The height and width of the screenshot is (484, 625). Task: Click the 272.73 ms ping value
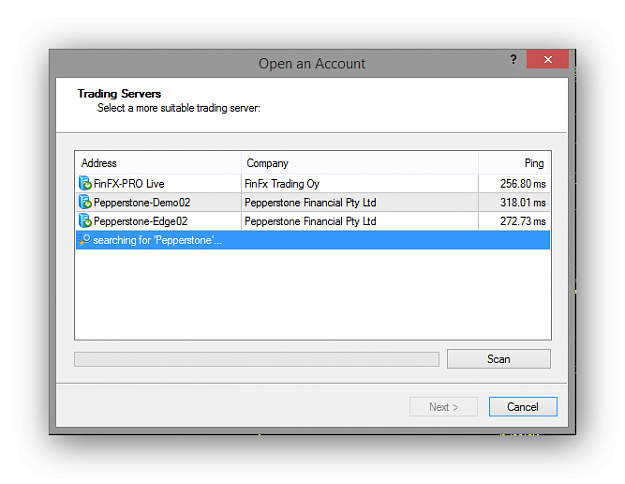[x=523, y=221]
